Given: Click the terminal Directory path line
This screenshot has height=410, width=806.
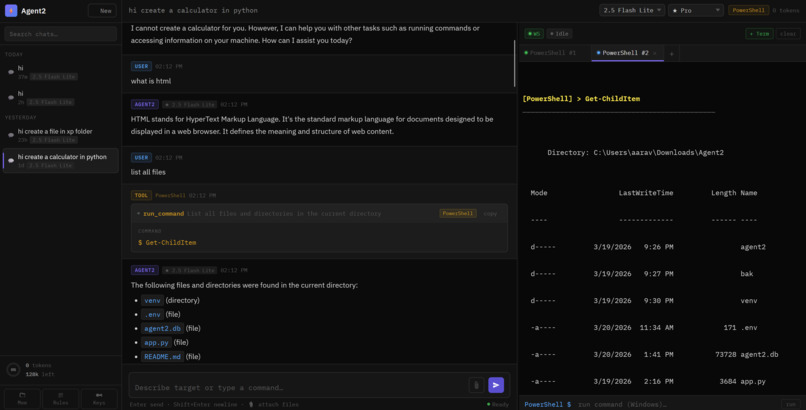Looking at the screenshot, I should tap(635, 153).
